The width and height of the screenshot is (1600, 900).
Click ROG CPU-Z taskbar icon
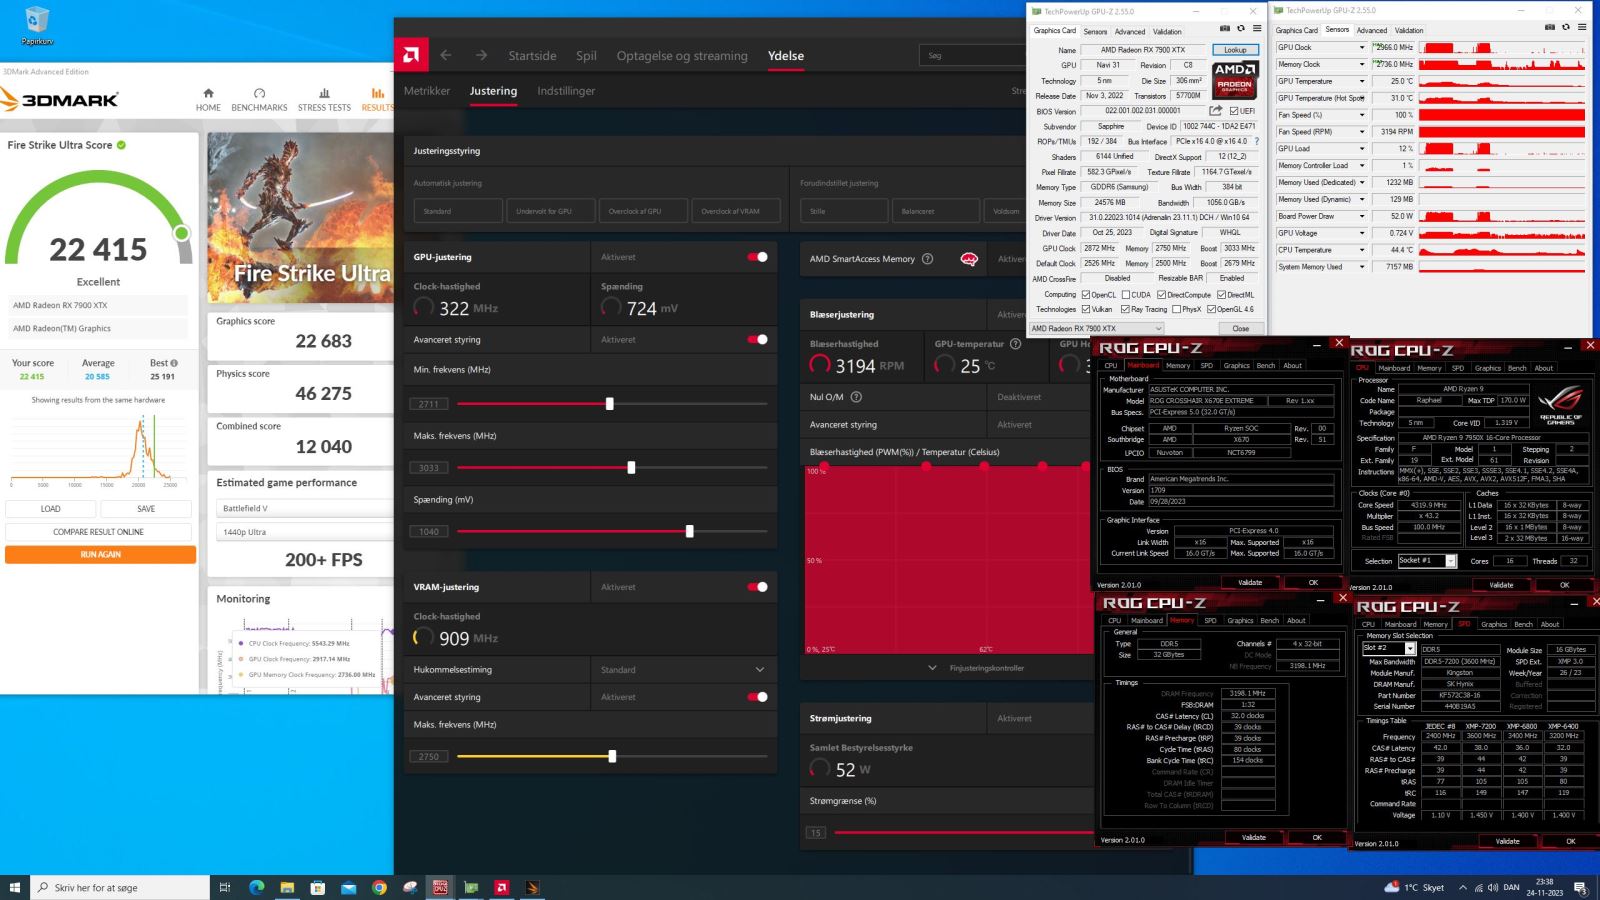pyautogui.click(x=440, y=887)
